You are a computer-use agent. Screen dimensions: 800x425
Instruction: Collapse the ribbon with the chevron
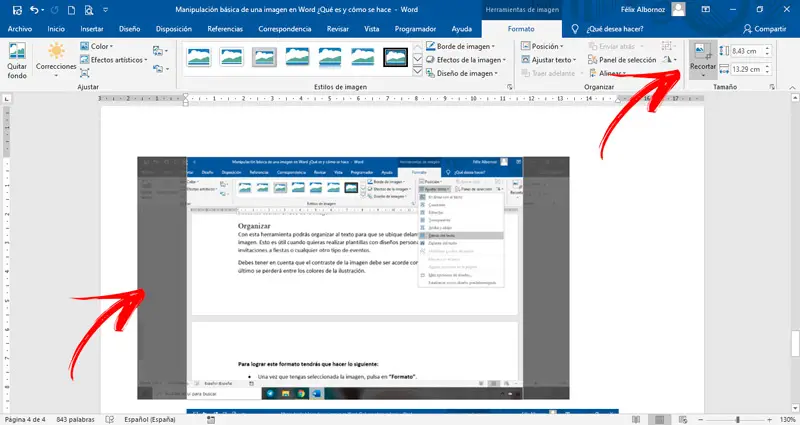pos(792,87)
